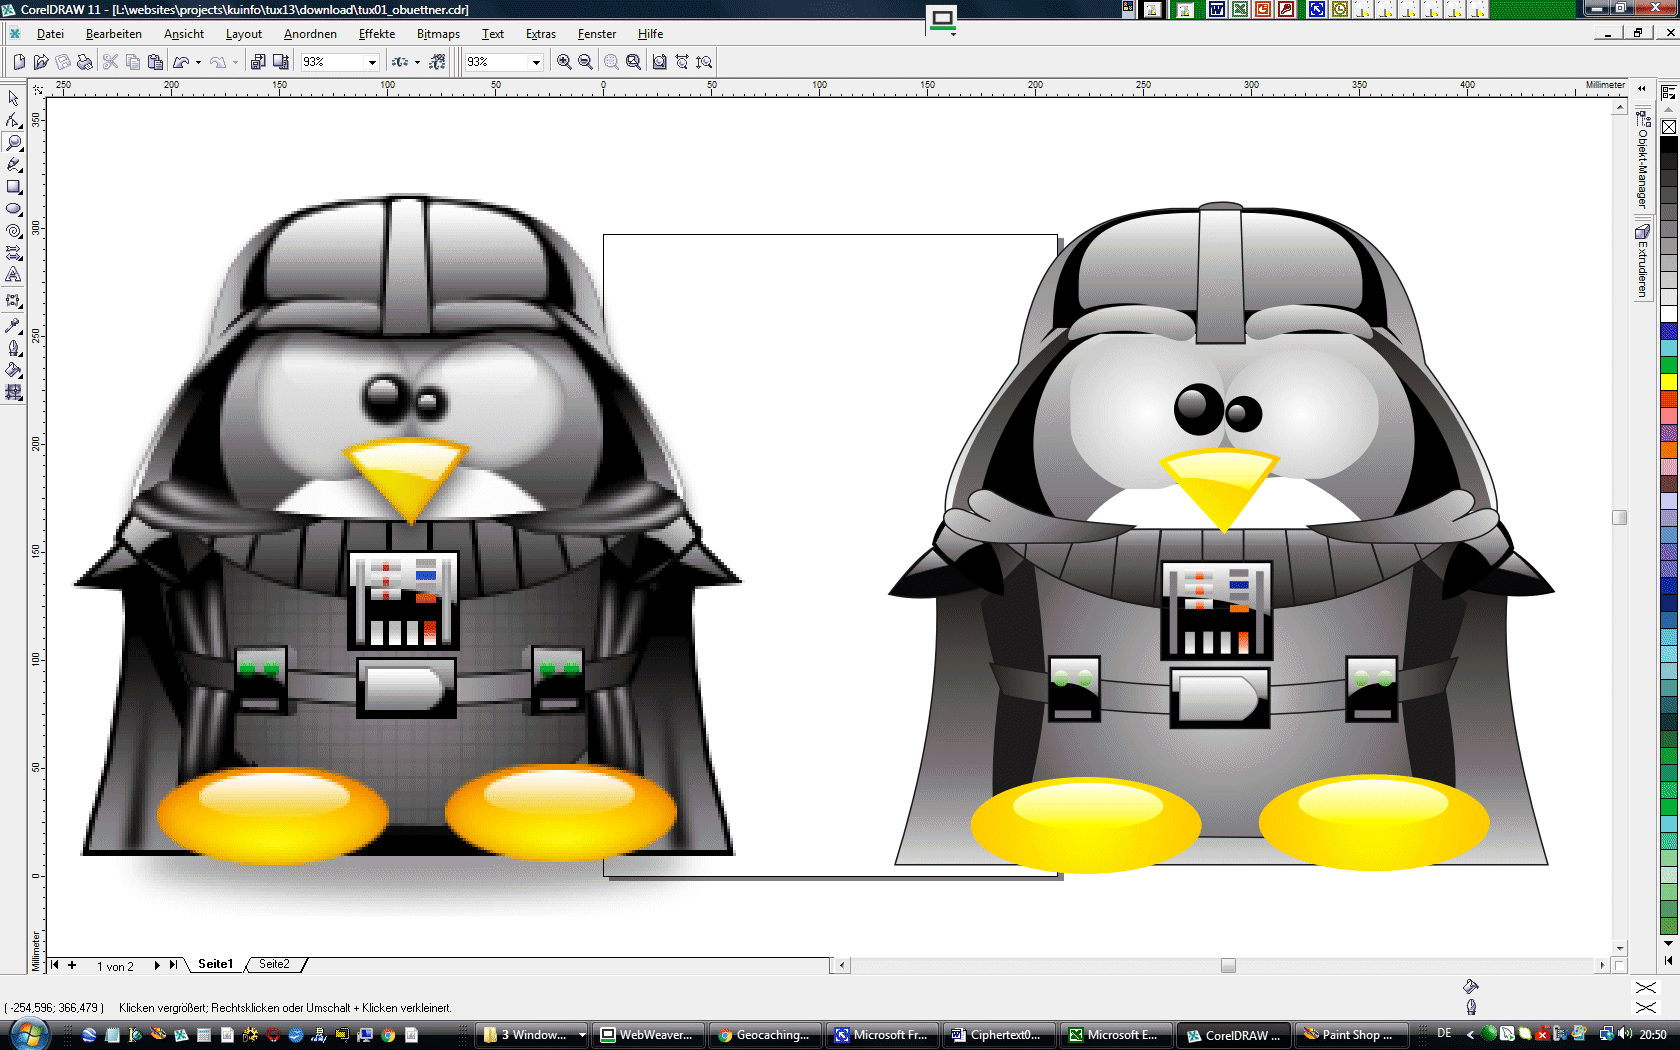
Task: Click the Import icon
Action: coord(258,62)
